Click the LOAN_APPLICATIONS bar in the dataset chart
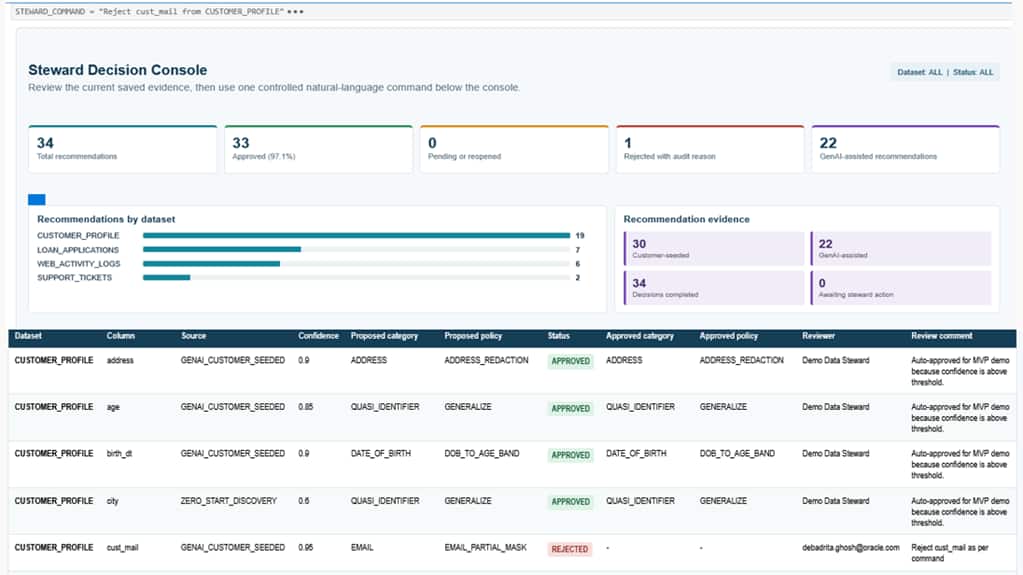 tap(222, 249)
